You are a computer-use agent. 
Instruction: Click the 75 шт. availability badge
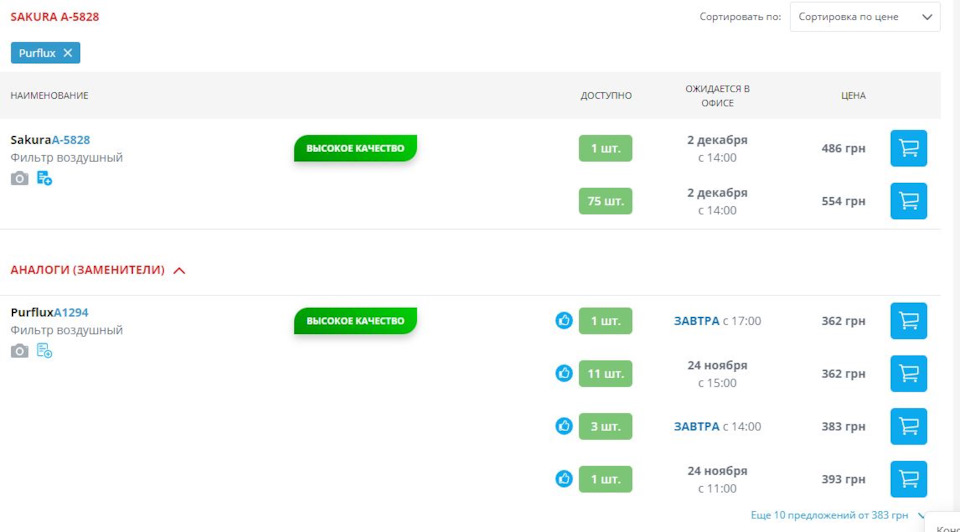tap(606, 201)
